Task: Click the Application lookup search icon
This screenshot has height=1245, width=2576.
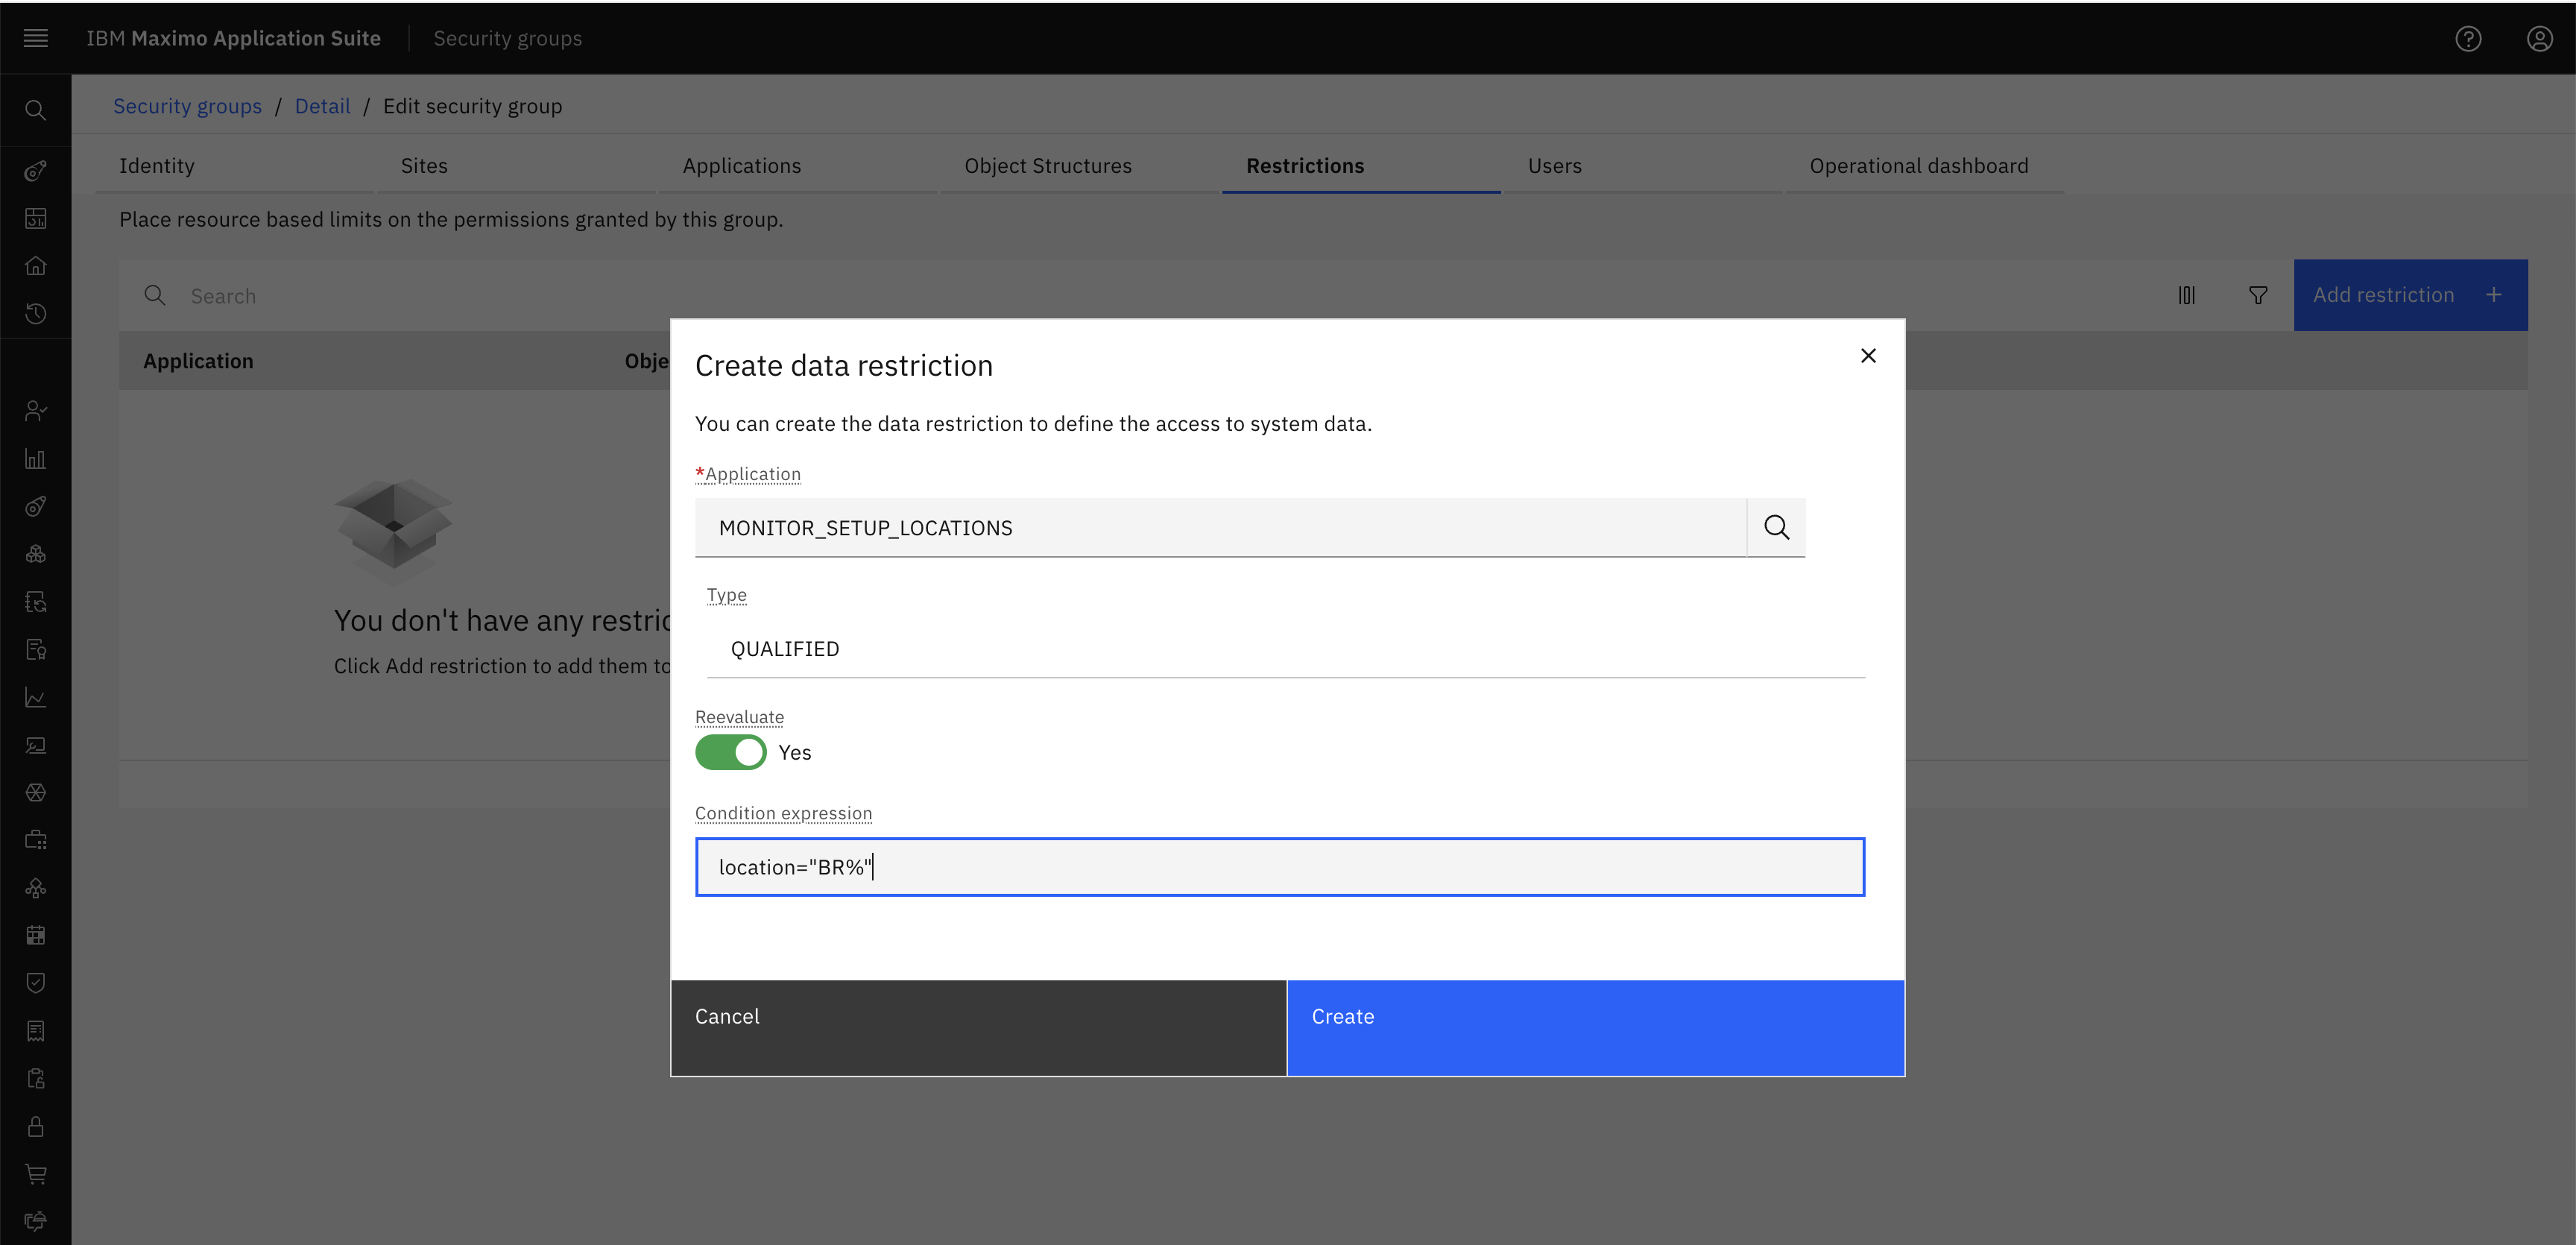Action: tap(1776, 527)
